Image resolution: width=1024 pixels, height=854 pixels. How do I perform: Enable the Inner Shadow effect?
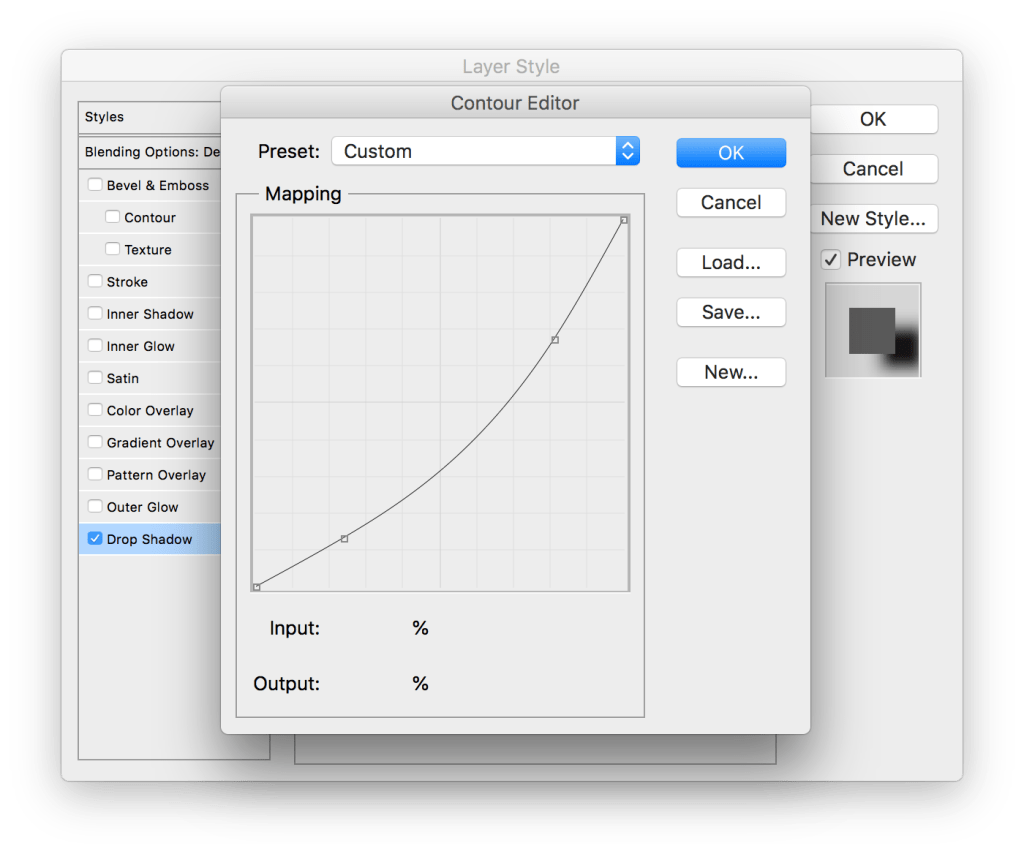tap(95, 314)
